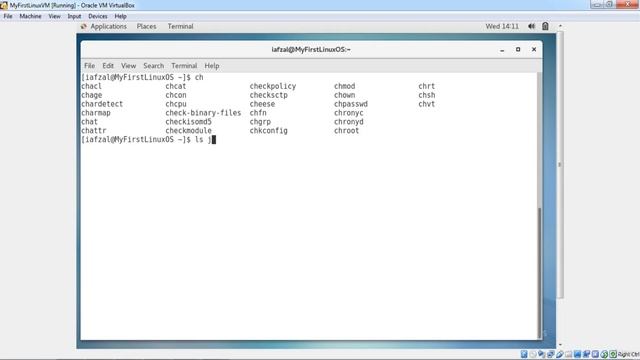640x360 pixels.
Task: Click the 'checkisomd5' entry
Action: point(189,122)
